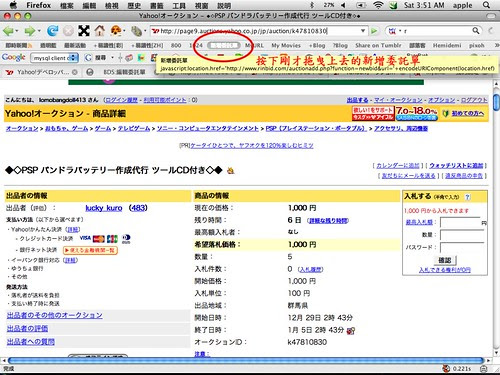The image size is (500, 375).
Task: Open the cookie-face icon dropdown arrow
Action: (124, 31)
